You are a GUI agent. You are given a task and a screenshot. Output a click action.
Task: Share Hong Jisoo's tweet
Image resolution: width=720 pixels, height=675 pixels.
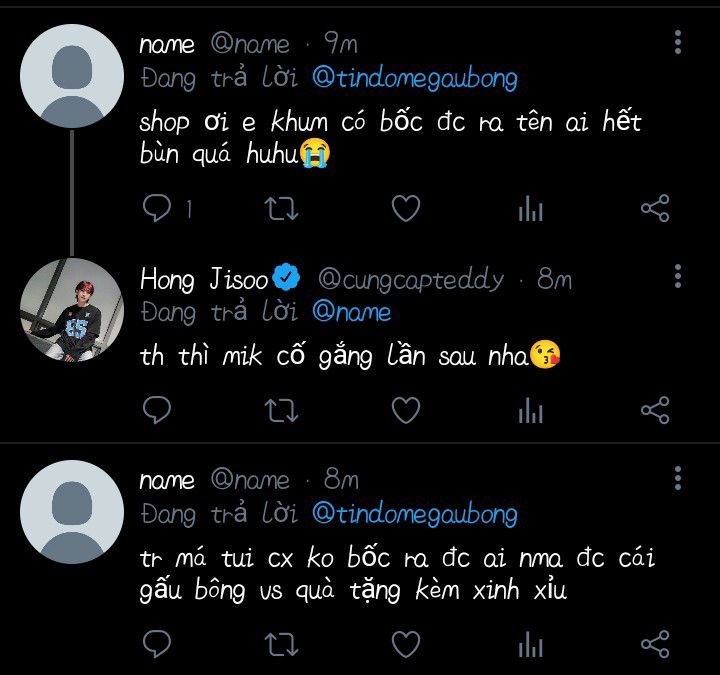655,410
